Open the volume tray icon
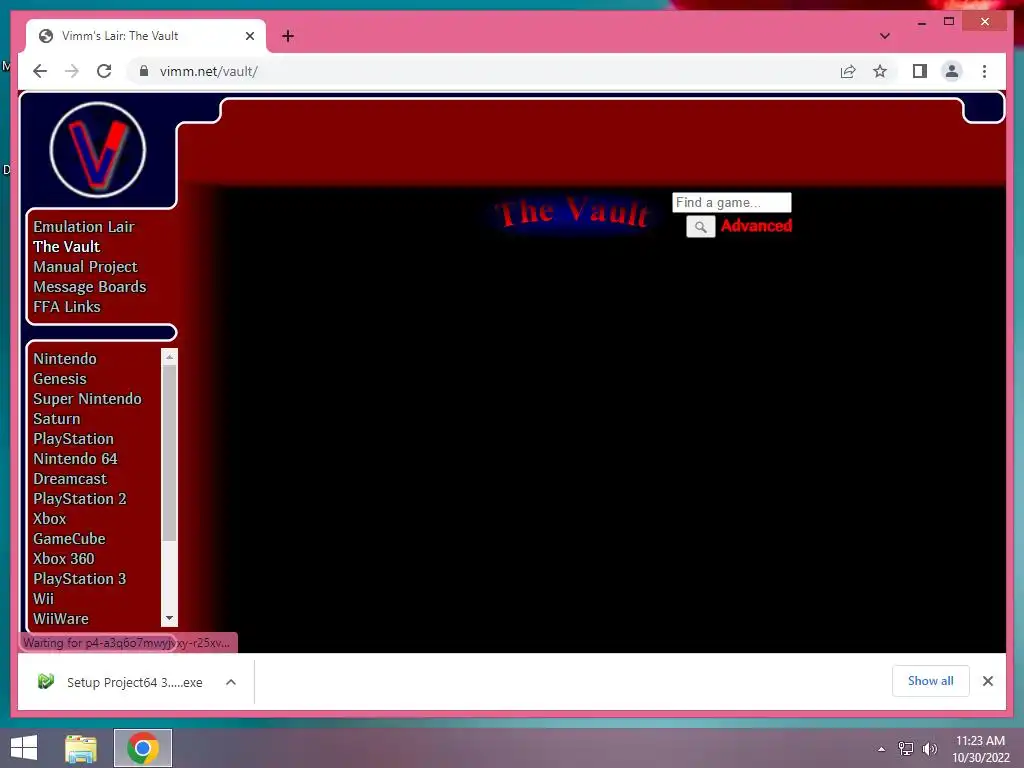1024x768 pixels. (929, 749)
